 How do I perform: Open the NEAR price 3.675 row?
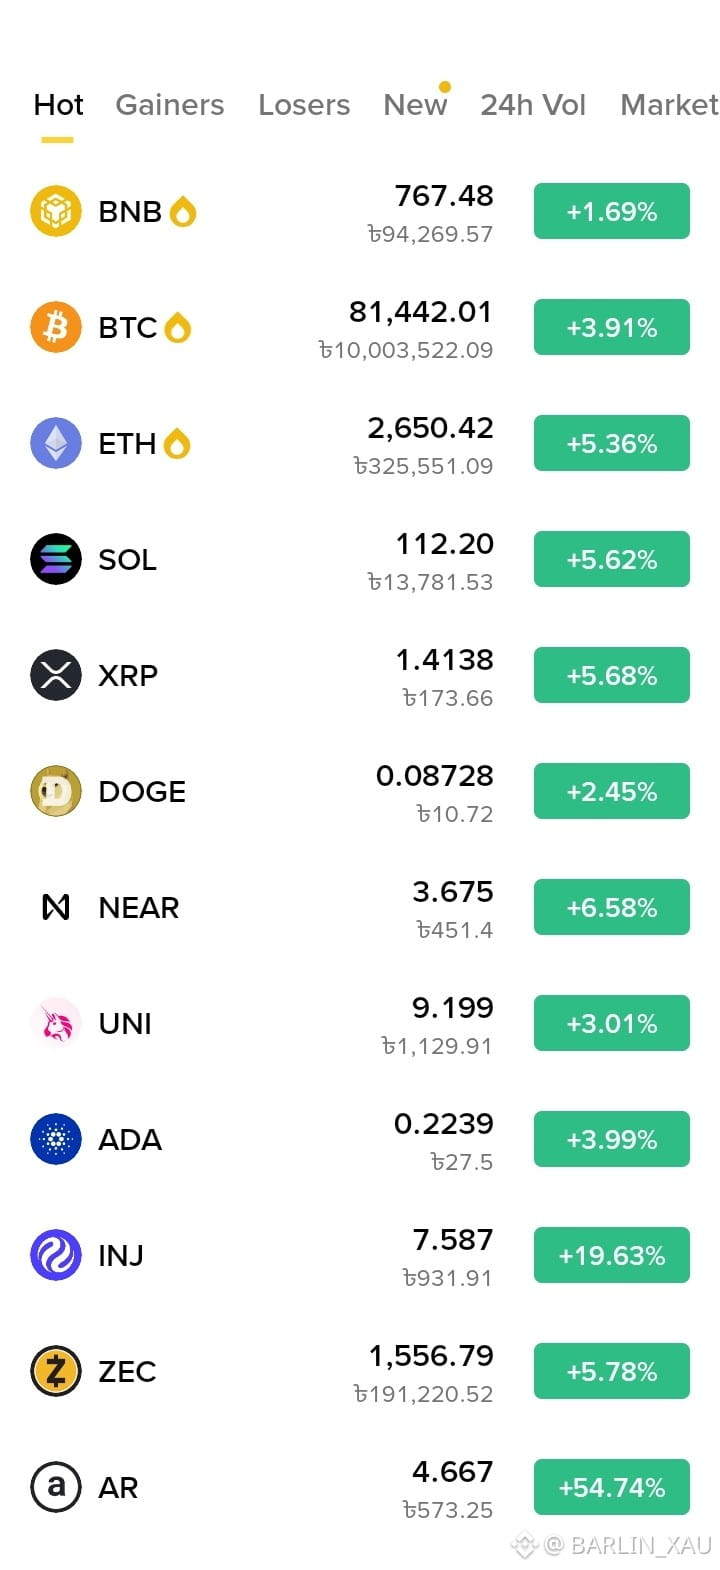pos(360,907)
